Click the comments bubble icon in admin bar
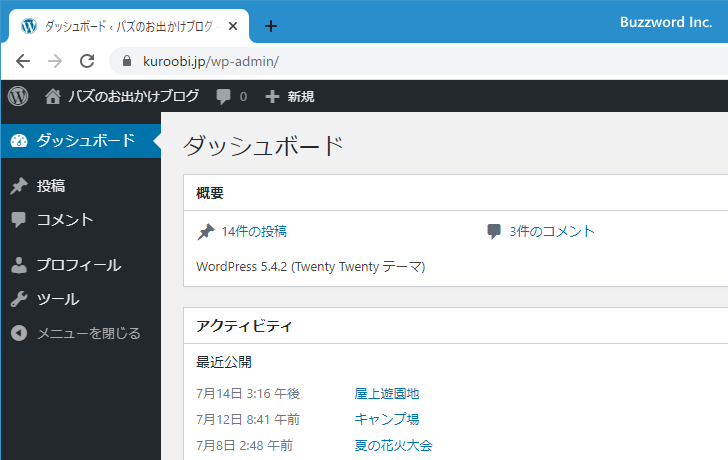The width and height of the screenshot is (728, 460). tap(224, 96)
